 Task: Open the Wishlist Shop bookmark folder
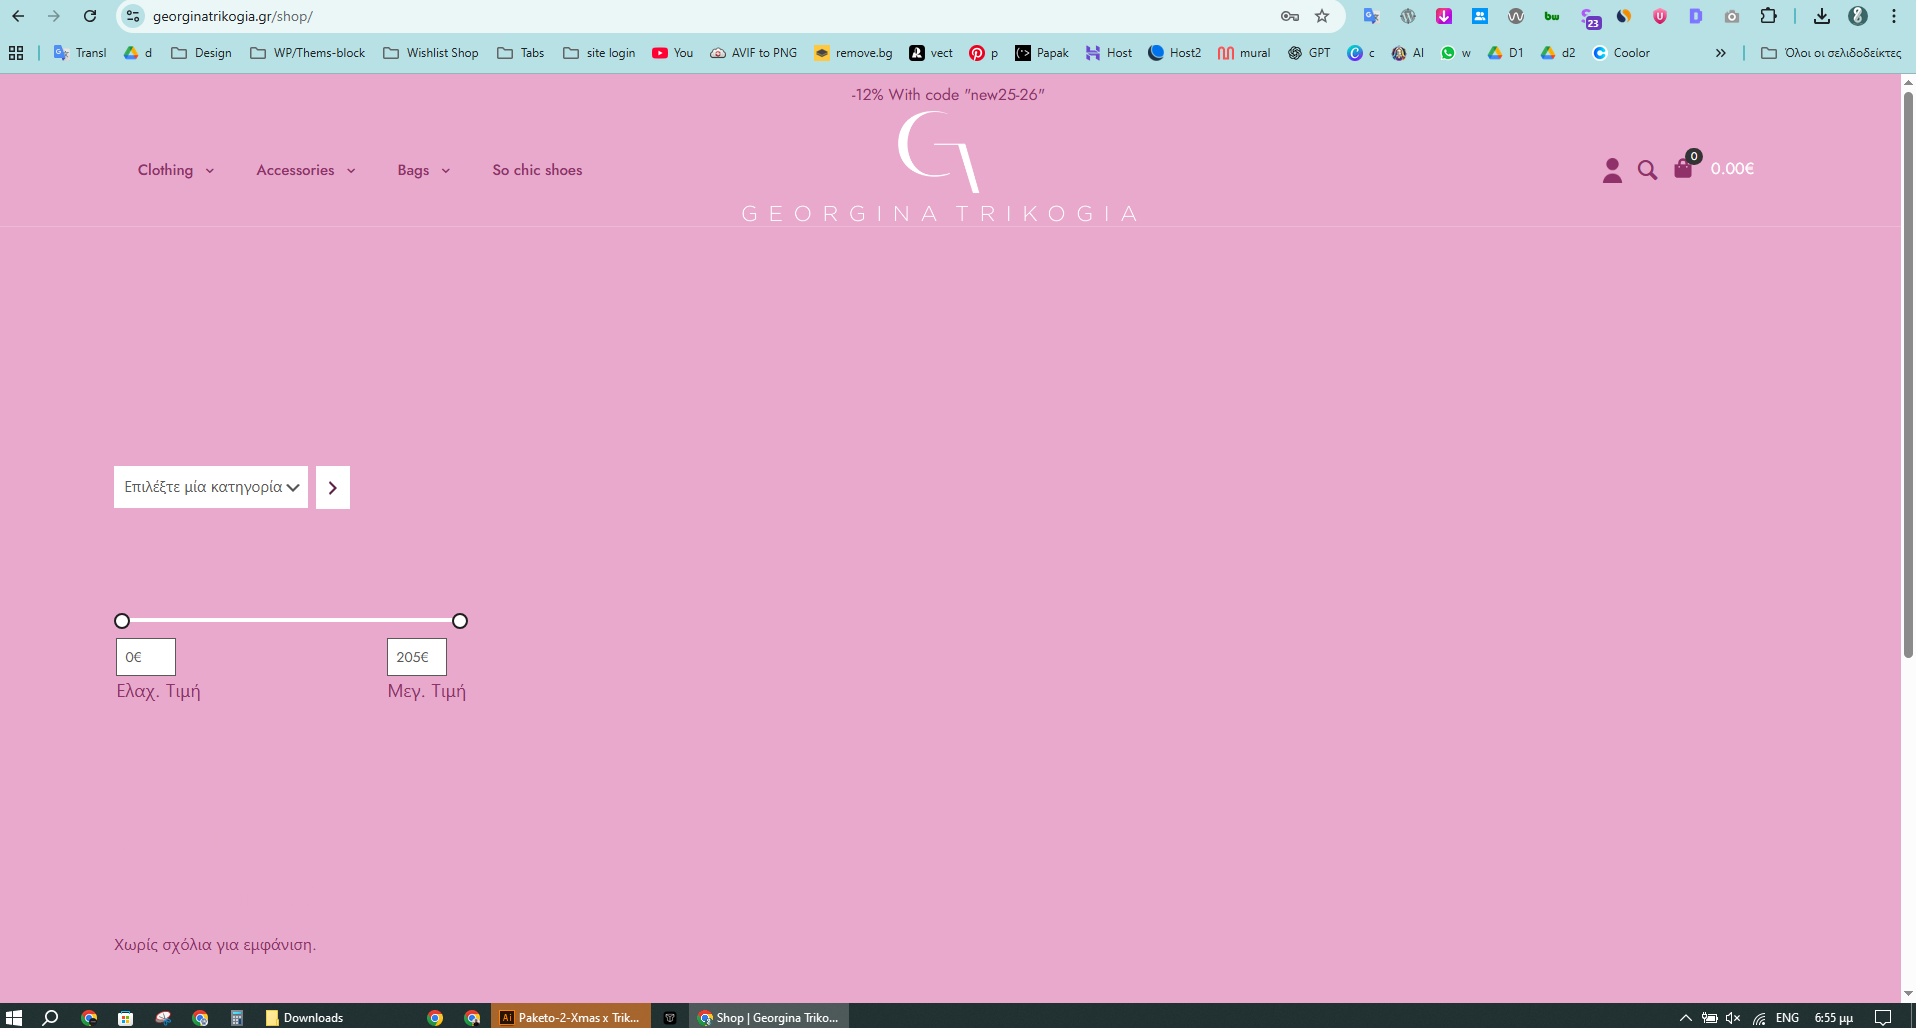(431, 53)
